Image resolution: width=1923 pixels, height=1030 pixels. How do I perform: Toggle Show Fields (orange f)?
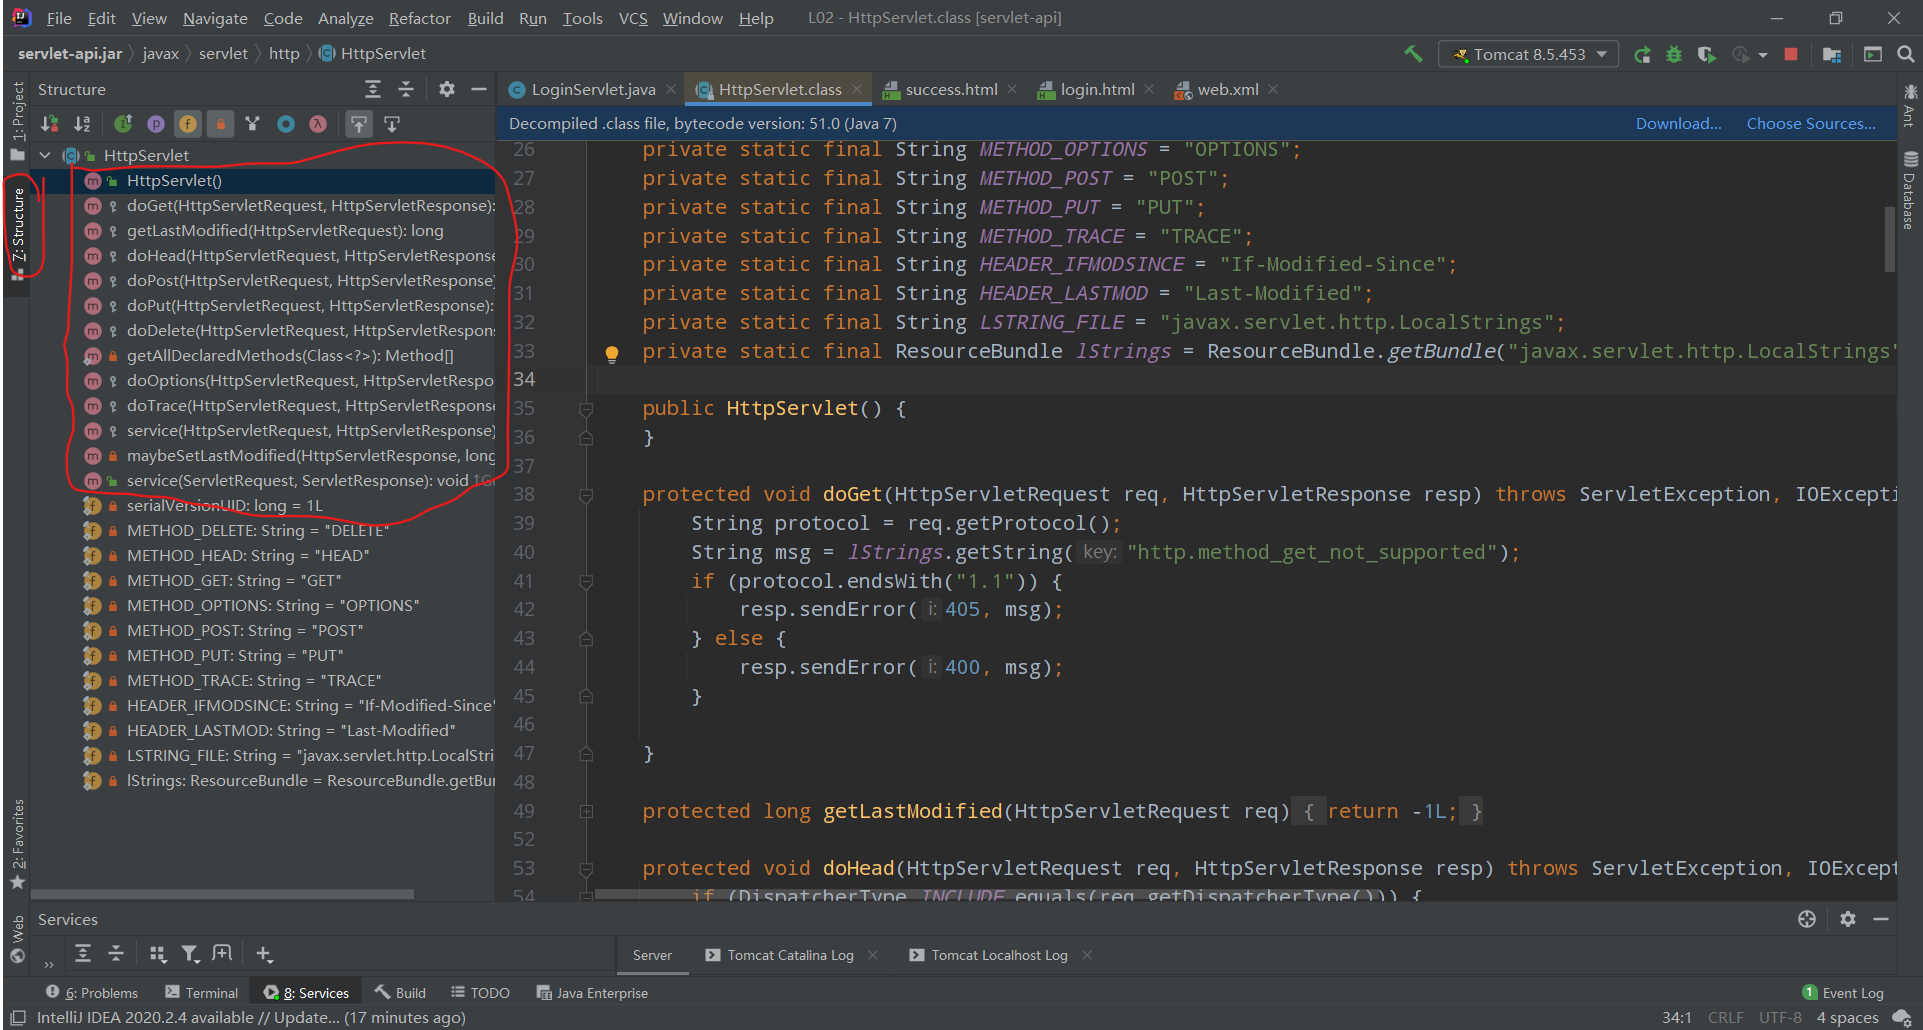188,124
